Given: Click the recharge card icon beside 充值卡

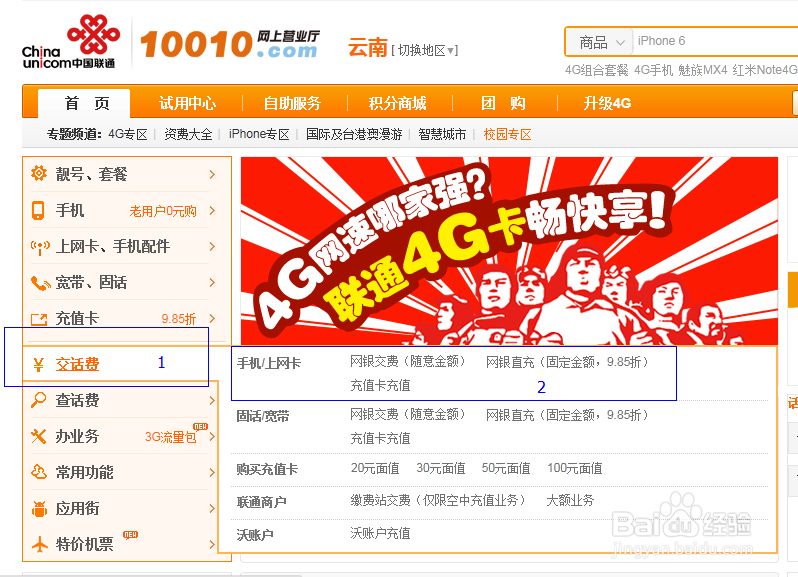Looking at the screenshot, I should [x=39, y=320].
